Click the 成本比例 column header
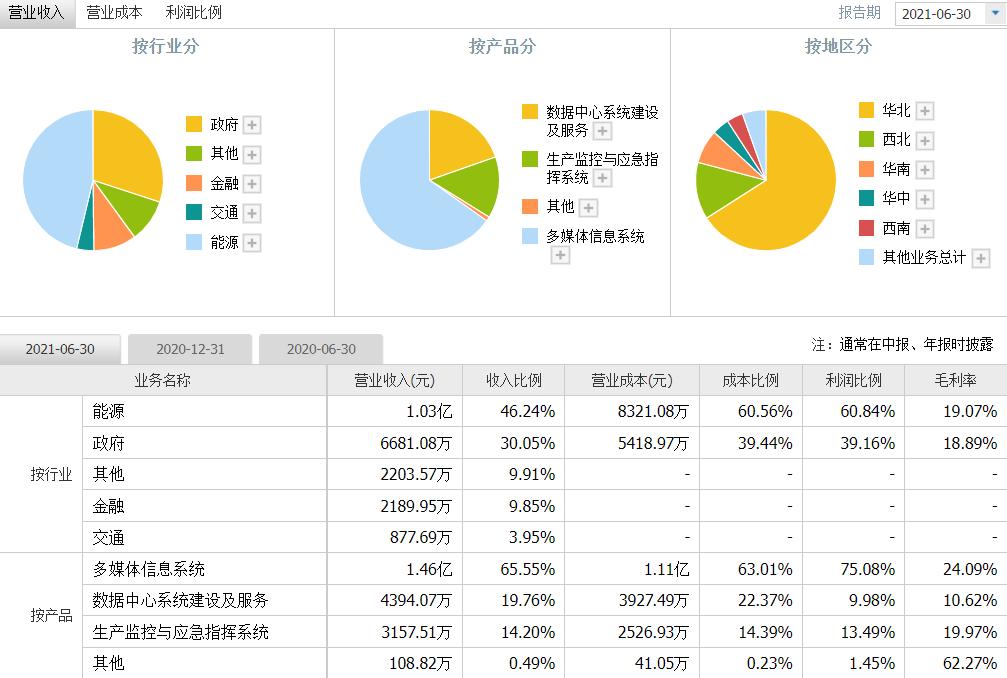This screenshot has width=1007, height=678. click(x=751, y=381)
